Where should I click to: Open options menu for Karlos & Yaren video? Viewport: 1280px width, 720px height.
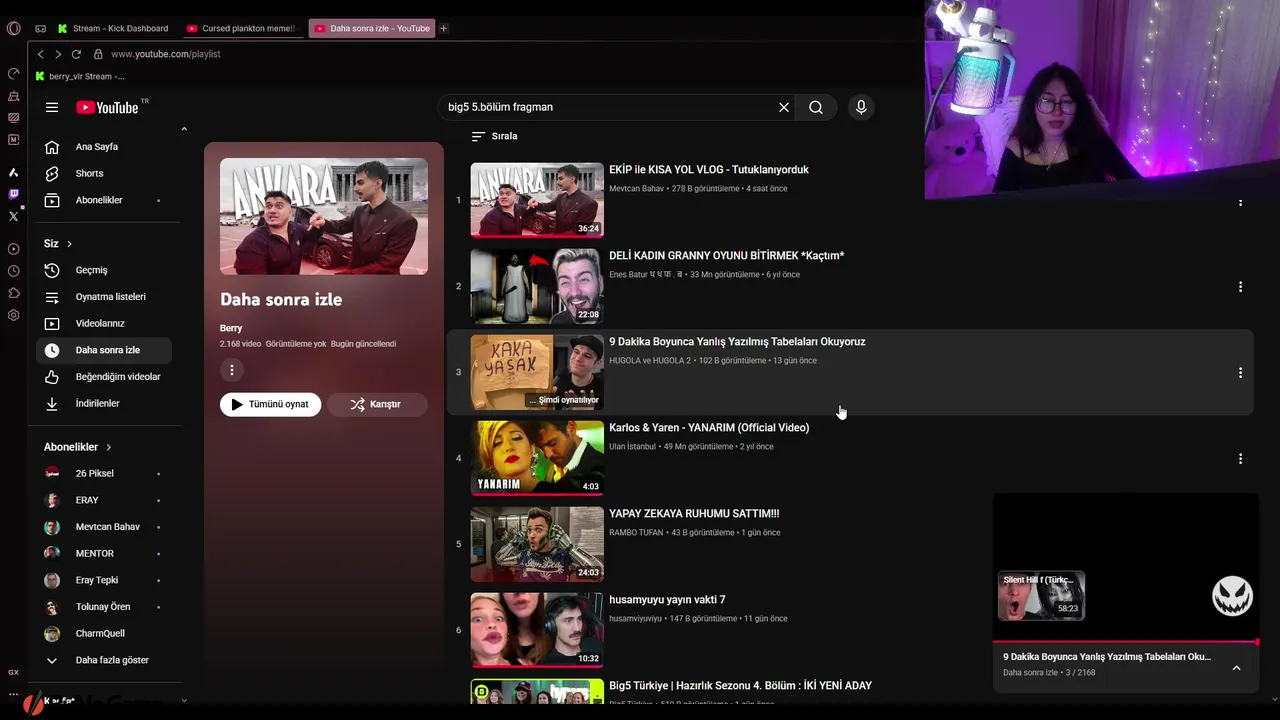1240,458
